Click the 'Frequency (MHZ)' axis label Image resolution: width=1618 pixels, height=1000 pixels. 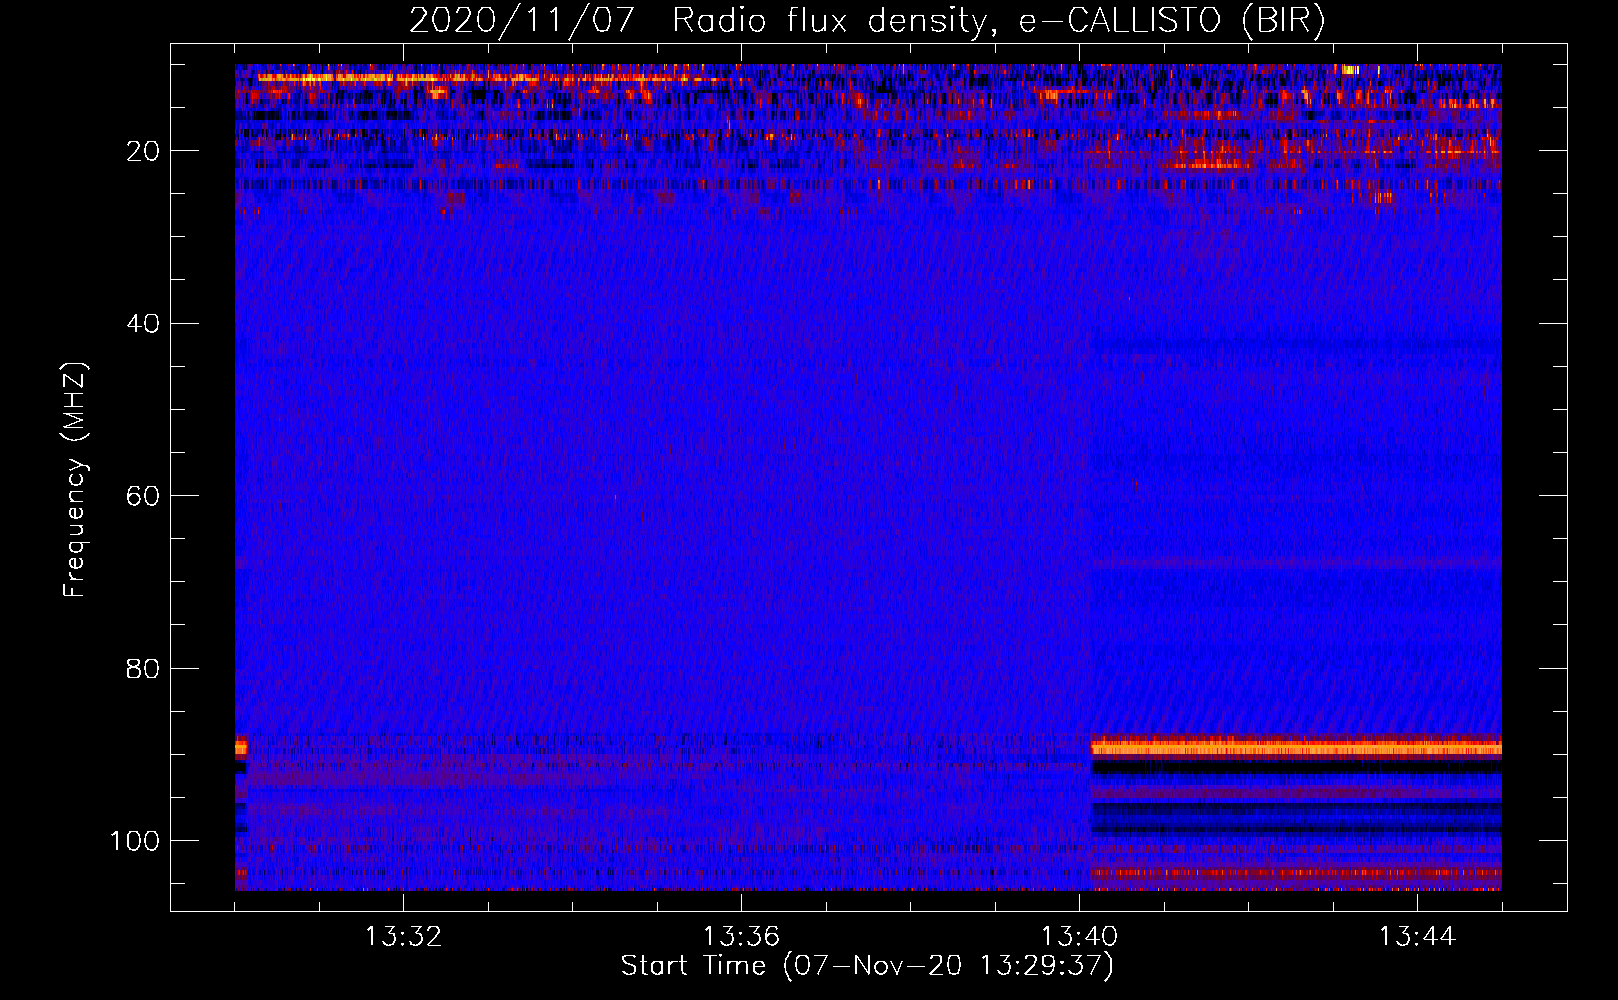[75, 480]
